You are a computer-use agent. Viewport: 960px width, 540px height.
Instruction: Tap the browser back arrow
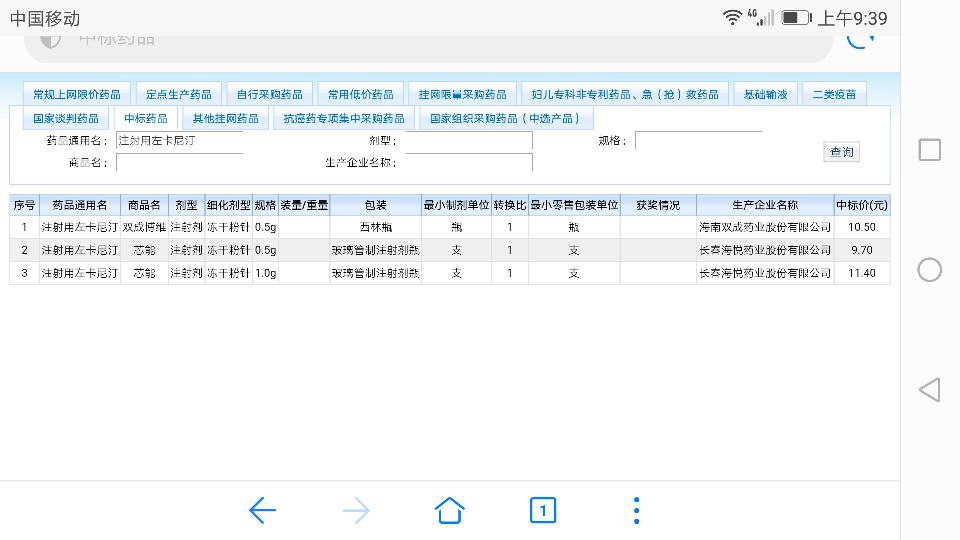[x=262, y=511]
